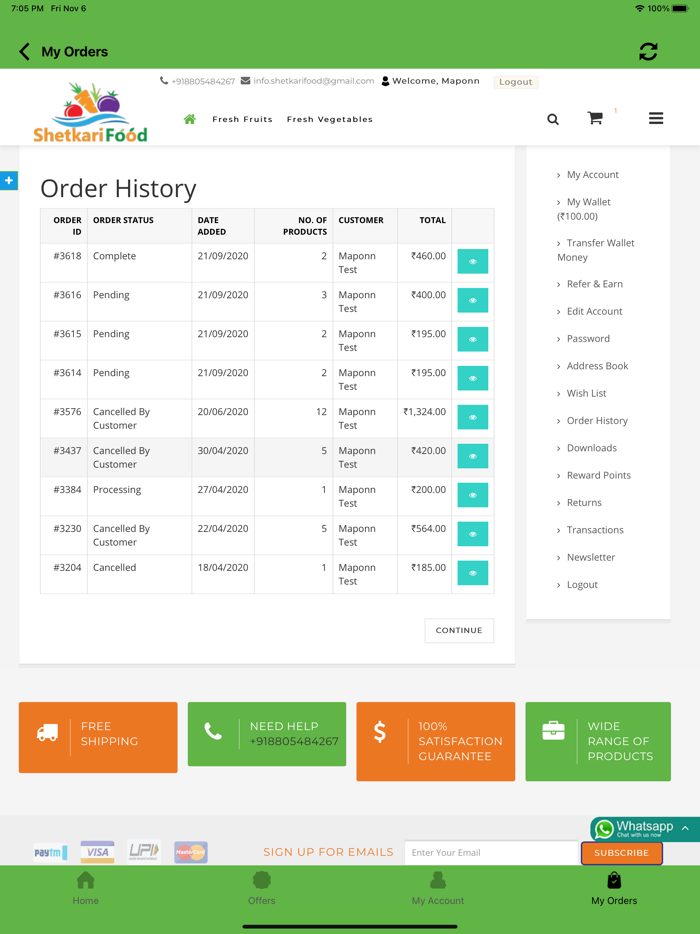Click the Subscribe button
This screenshot has height=934, width=700.
621,853
